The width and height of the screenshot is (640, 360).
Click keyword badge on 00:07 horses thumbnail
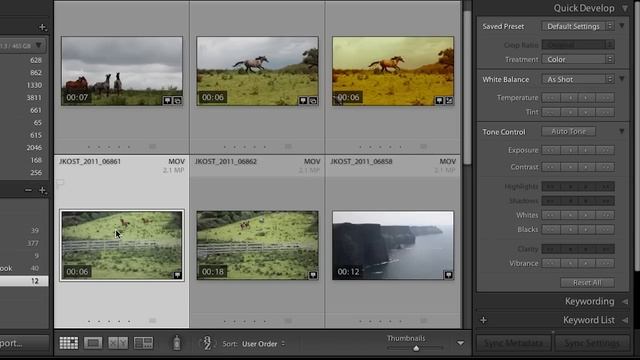click(x=167, y=100)
